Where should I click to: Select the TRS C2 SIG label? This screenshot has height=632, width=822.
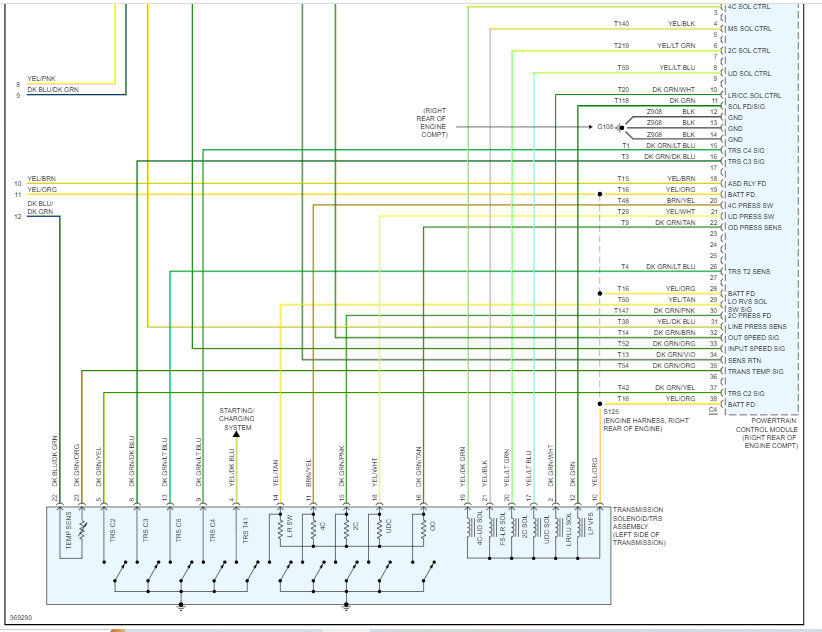coord(746,394)
